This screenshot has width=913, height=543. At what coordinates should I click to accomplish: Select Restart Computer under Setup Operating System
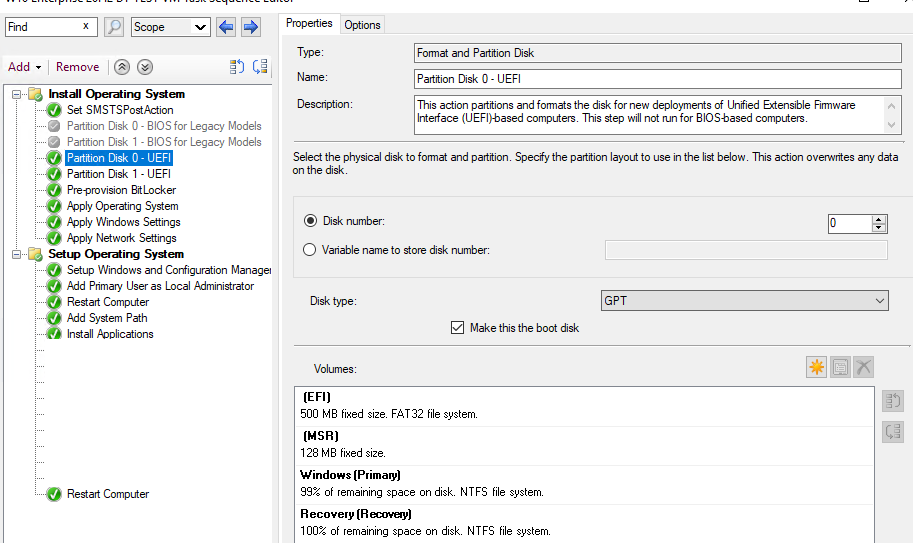click(x=108, y=302)
